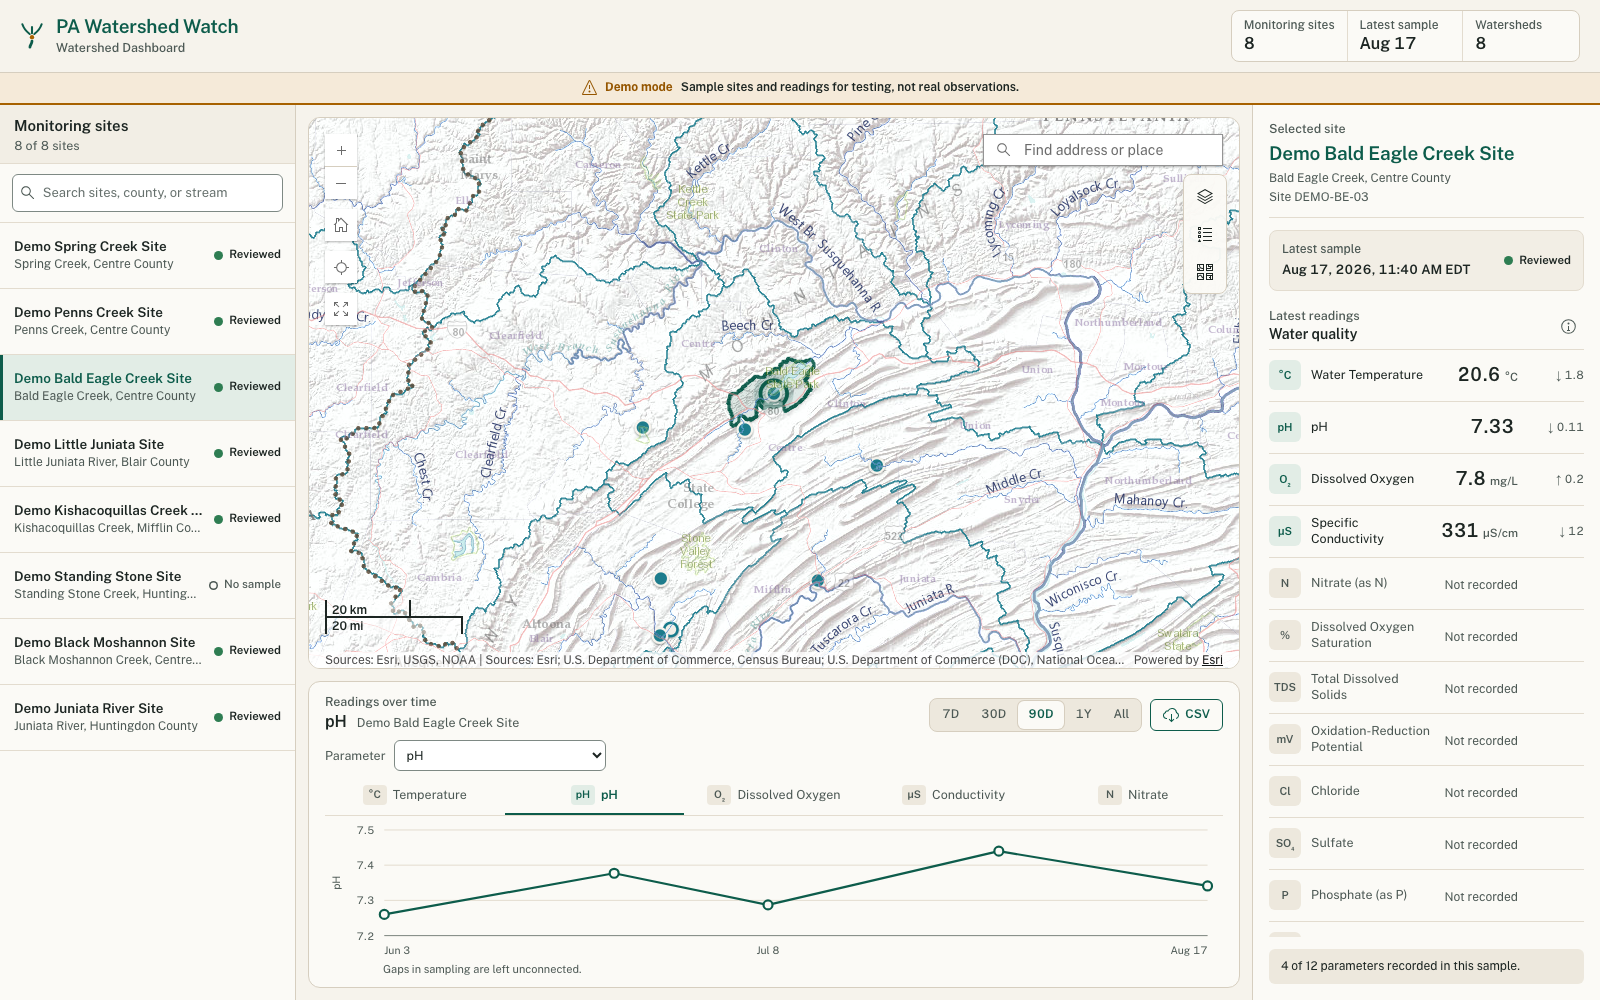Select Demo Spring Creek Site
The image size is (1600, 1000).
[x=147, y=255]
